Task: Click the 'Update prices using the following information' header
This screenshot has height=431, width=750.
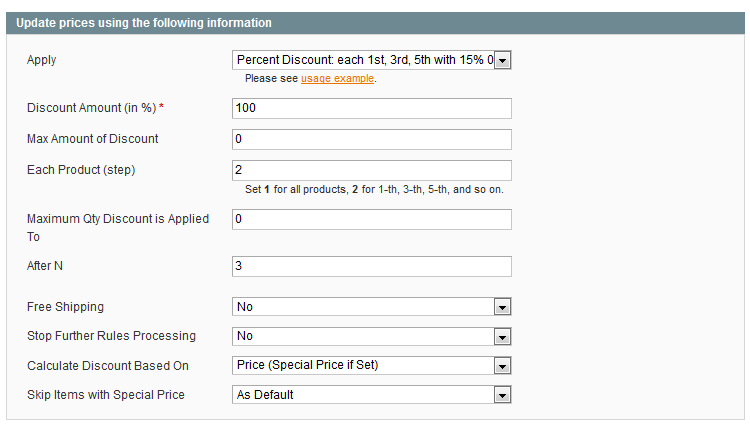Action: pyautogui.click(x=143, y=22)
